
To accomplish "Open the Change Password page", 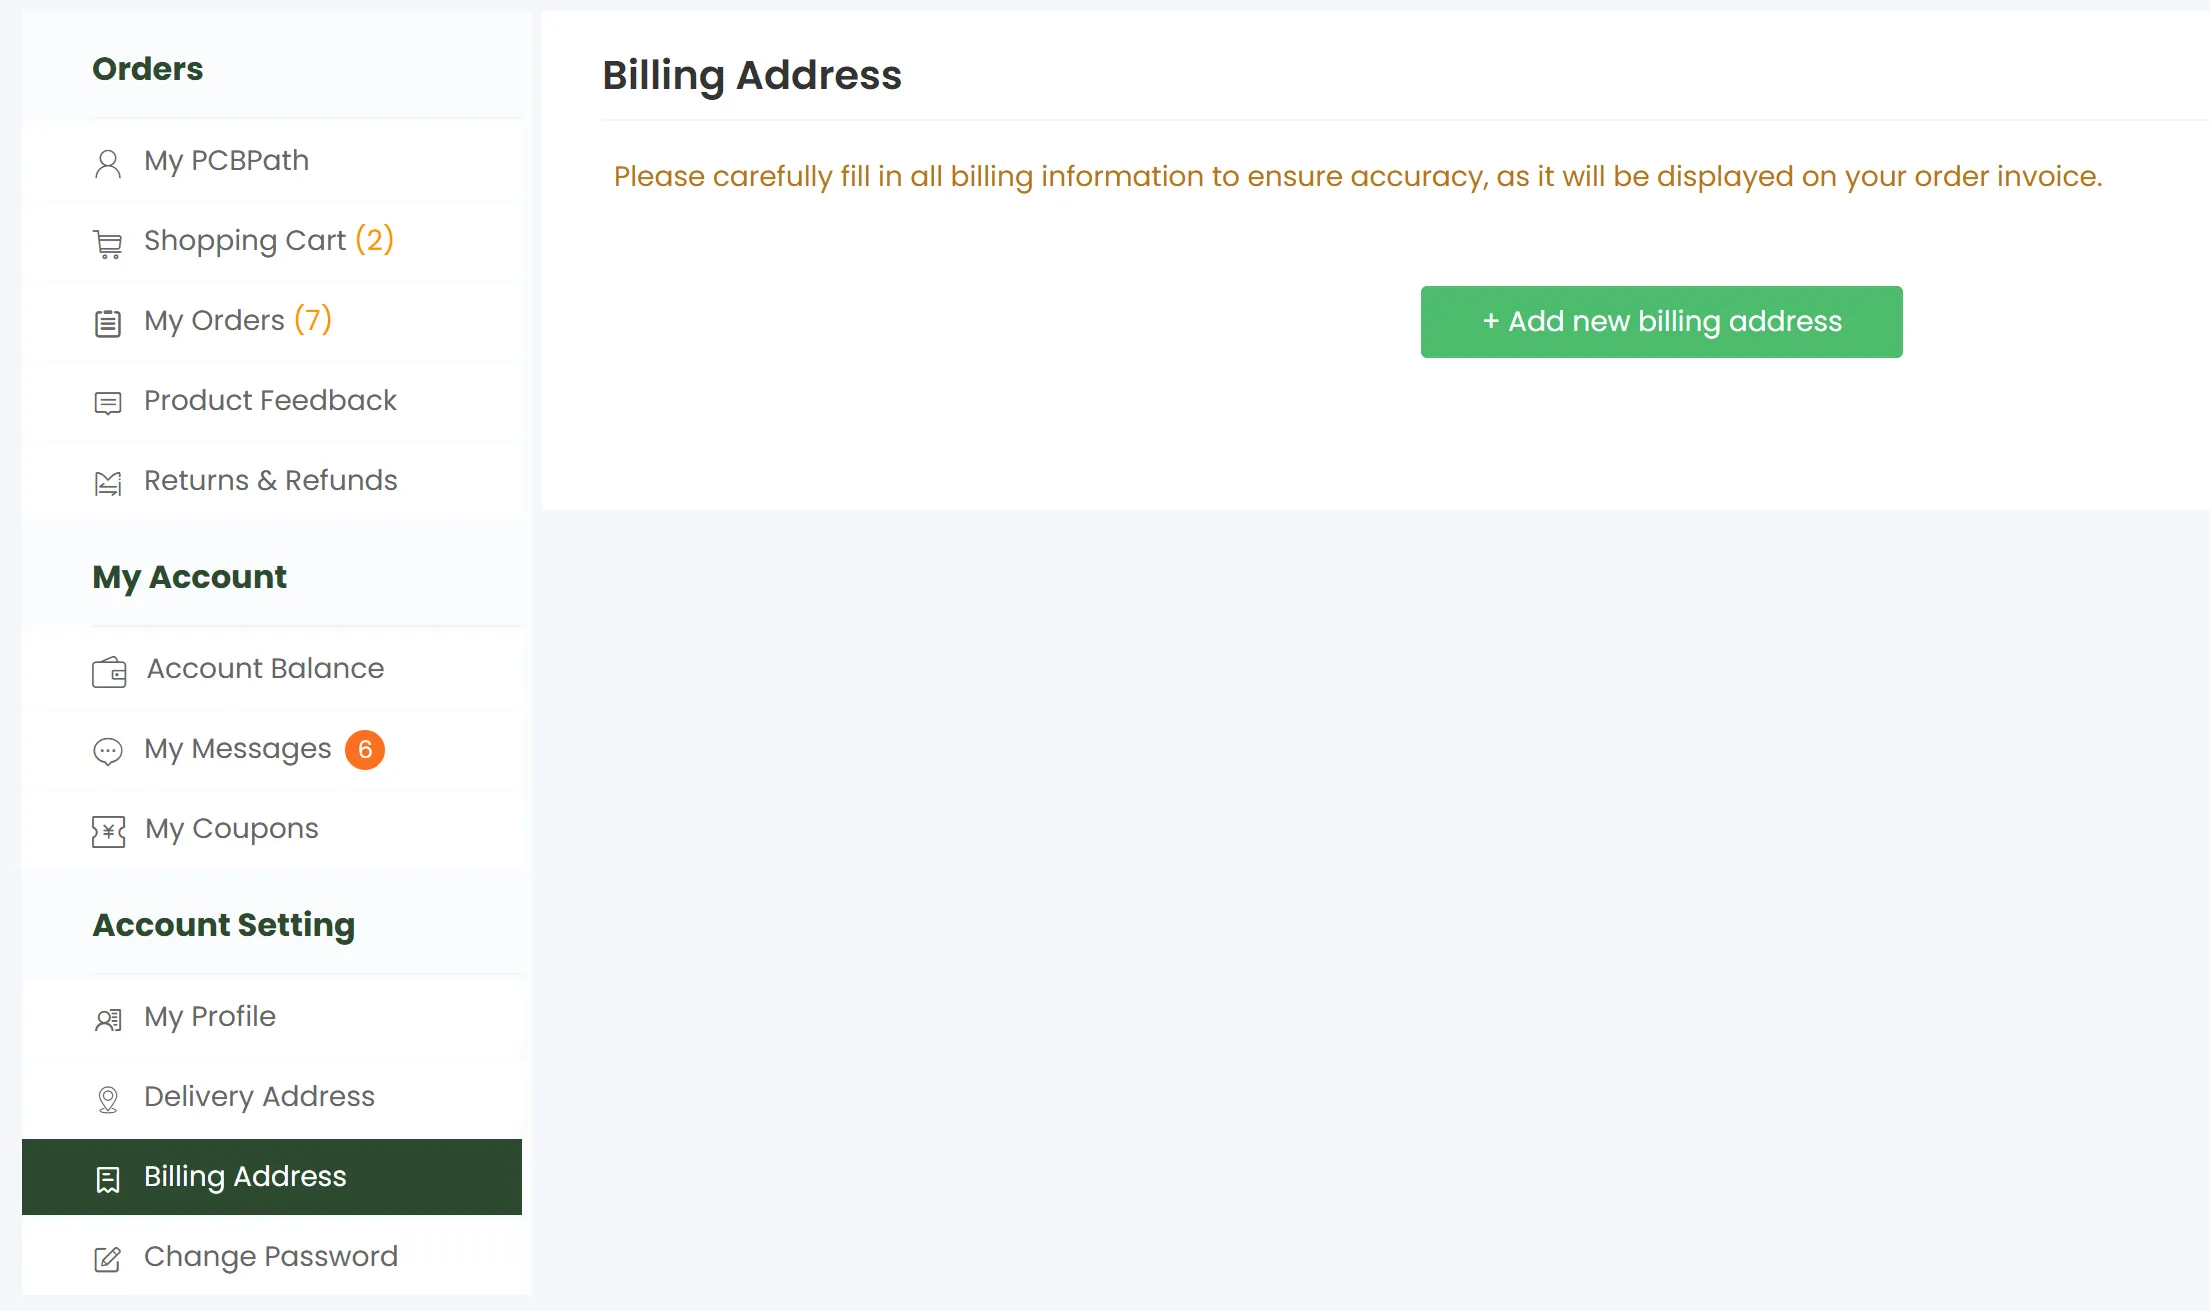I will (x=270, y=1257).
